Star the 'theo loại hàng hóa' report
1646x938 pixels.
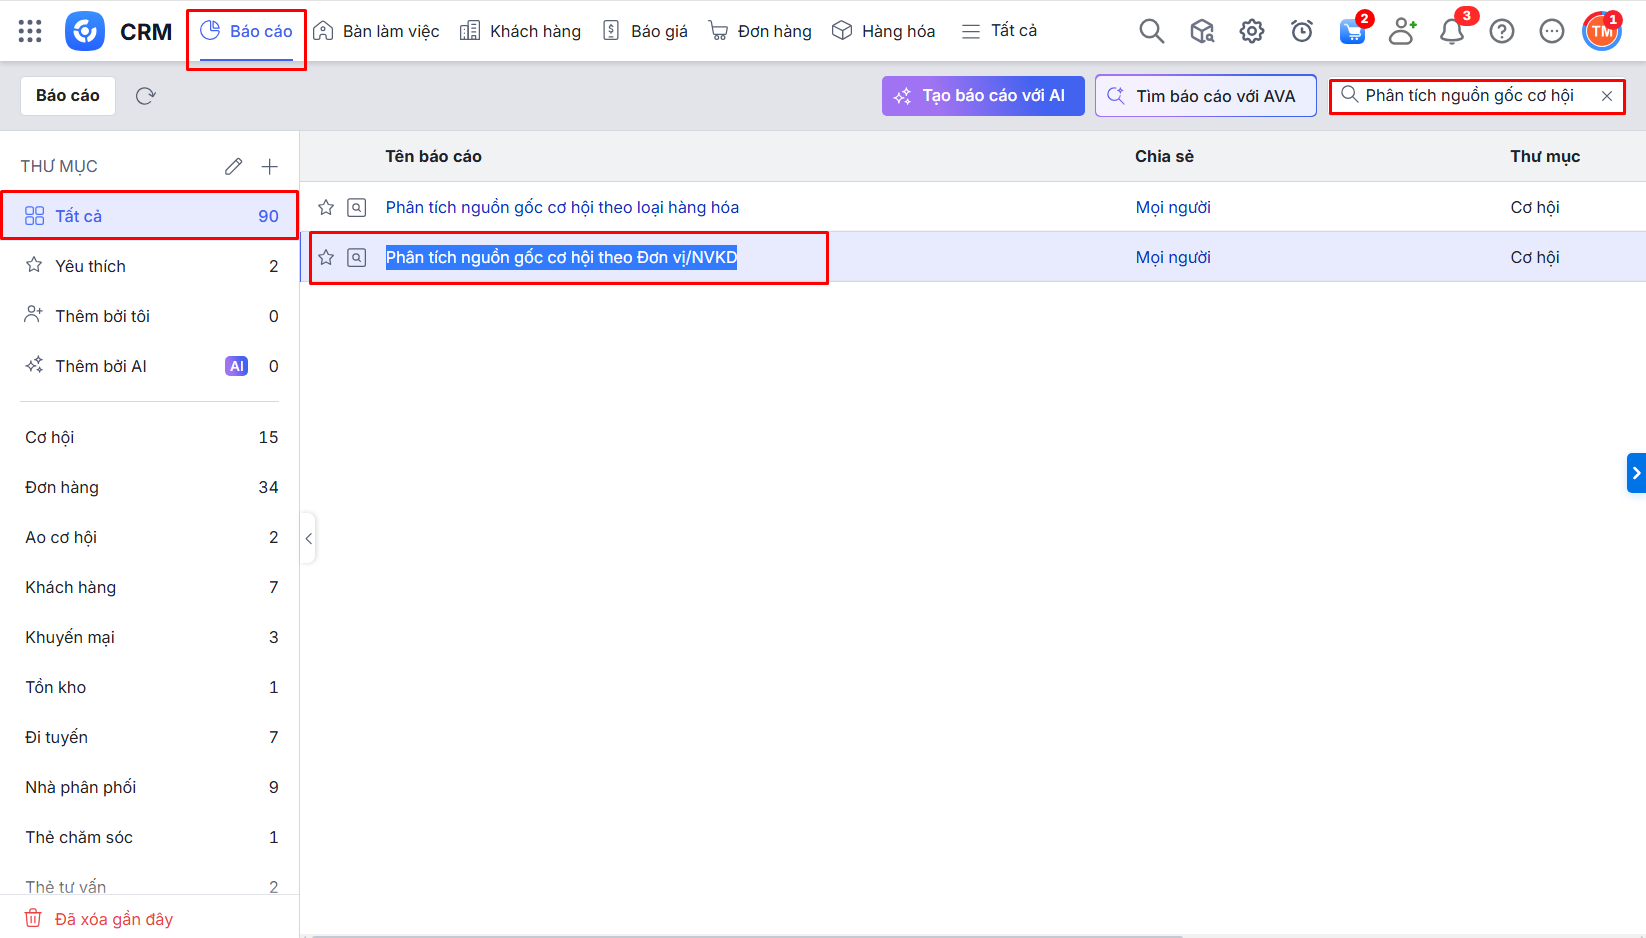pyautogui.click(x=326, y=207)
